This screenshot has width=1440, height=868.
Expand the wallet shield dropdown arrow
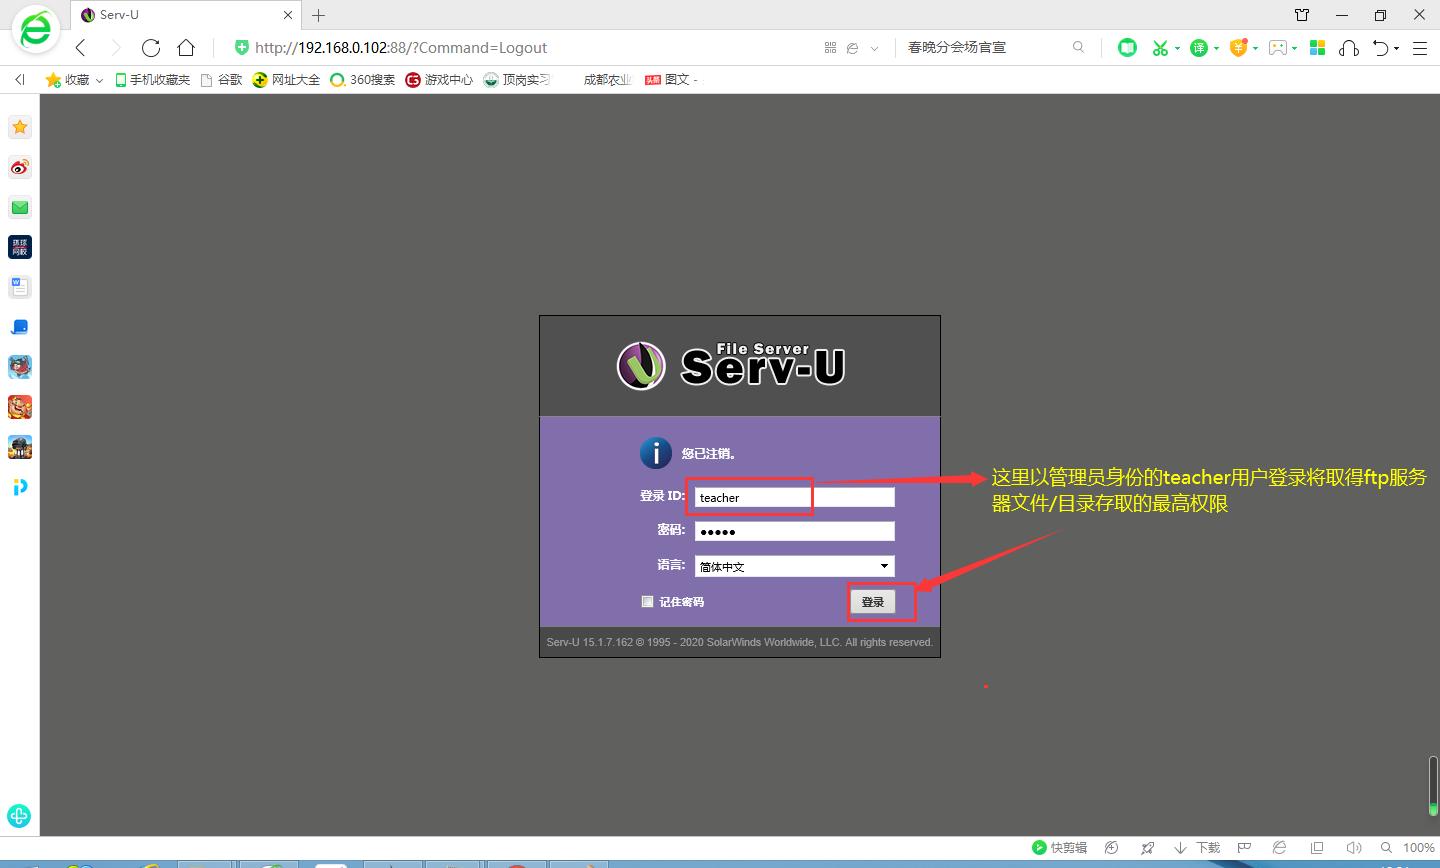(x=1255, y=48)
